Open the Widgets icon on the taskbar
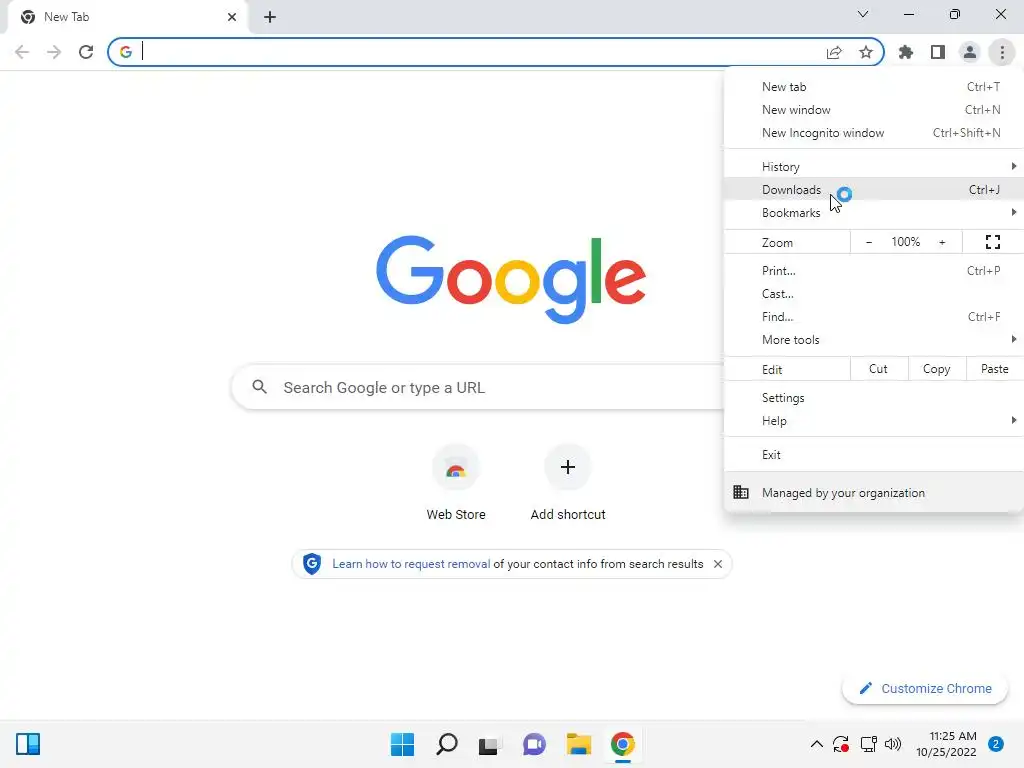1024x768 pixels. coord(28,744)
